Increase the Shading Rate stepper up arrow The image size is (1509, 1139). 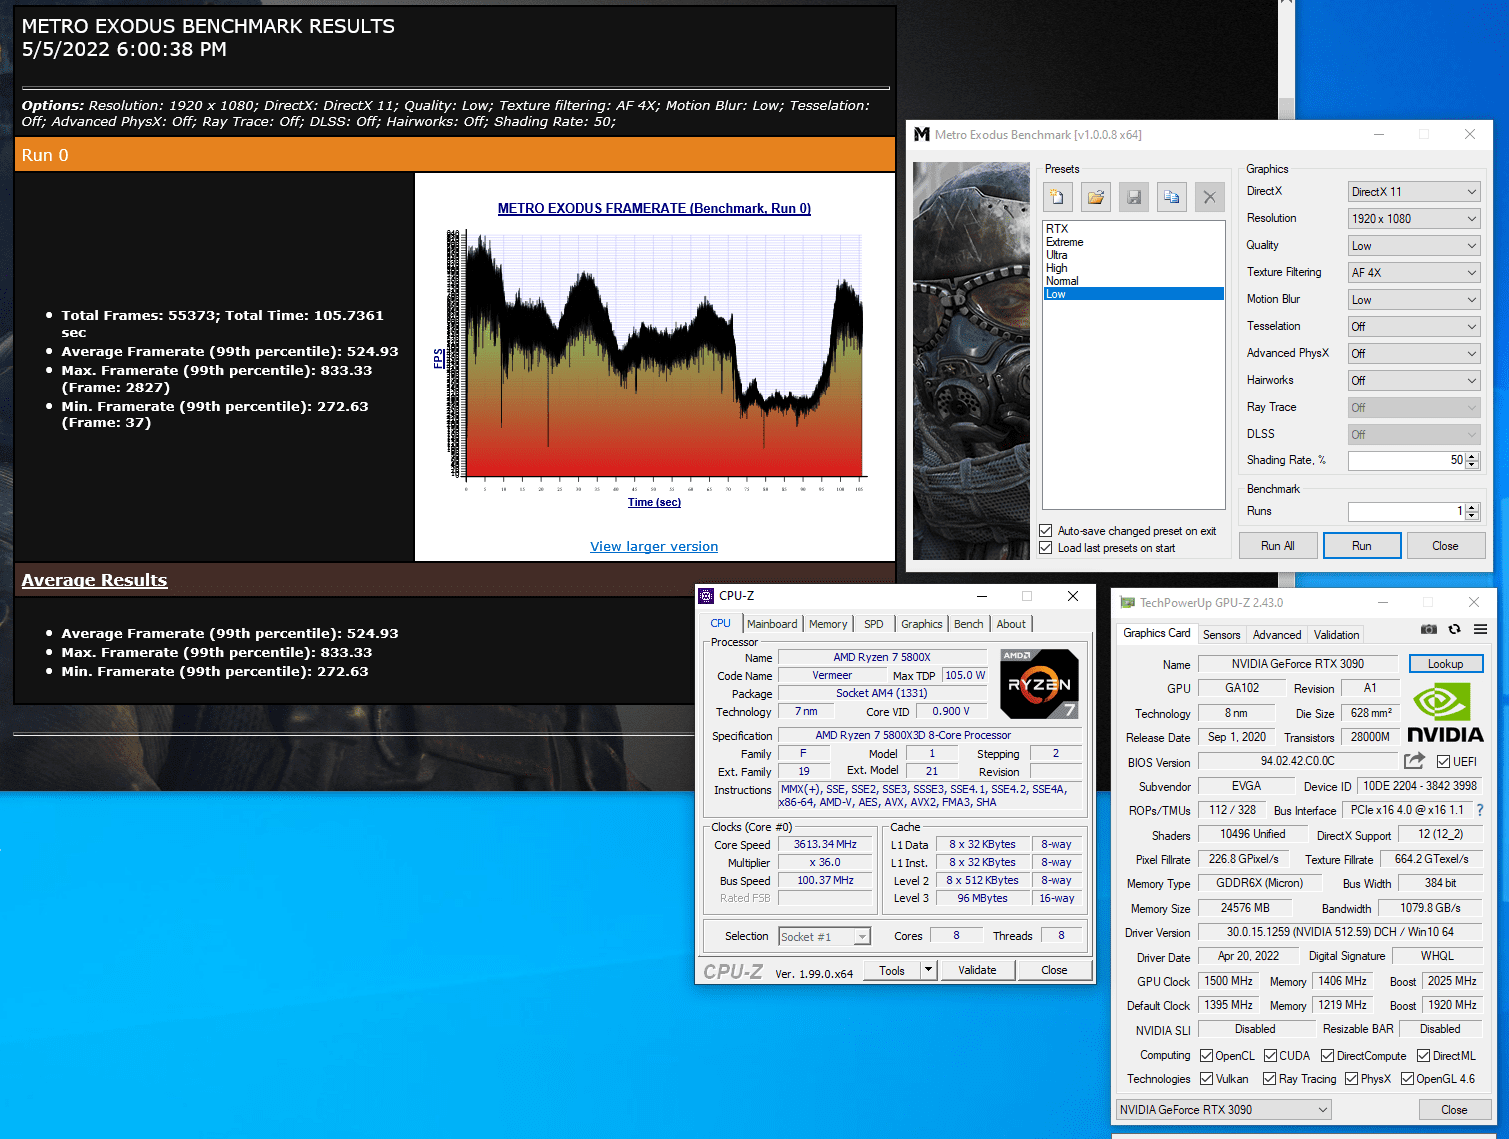coord(1472,456)
